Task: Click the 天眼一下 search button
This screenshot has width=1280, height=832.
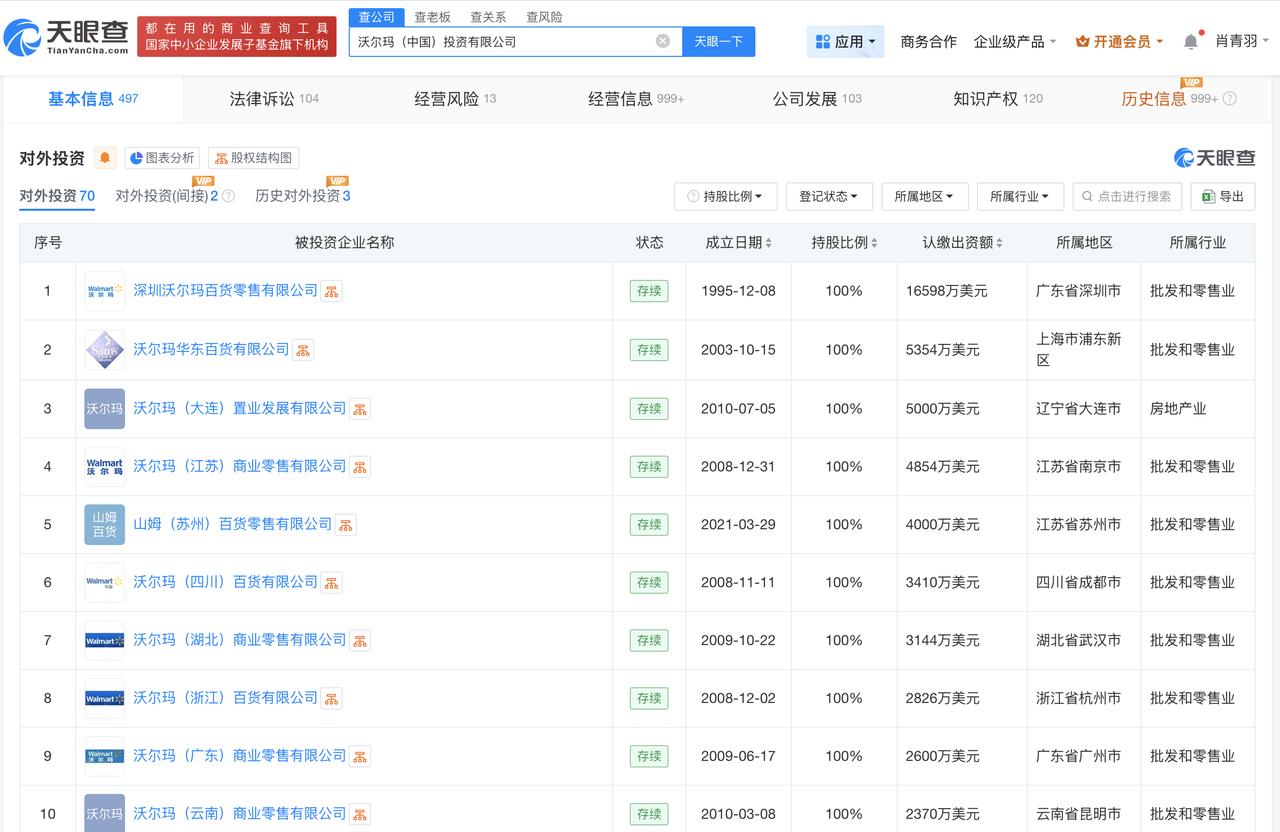Action: click(719, 41)
